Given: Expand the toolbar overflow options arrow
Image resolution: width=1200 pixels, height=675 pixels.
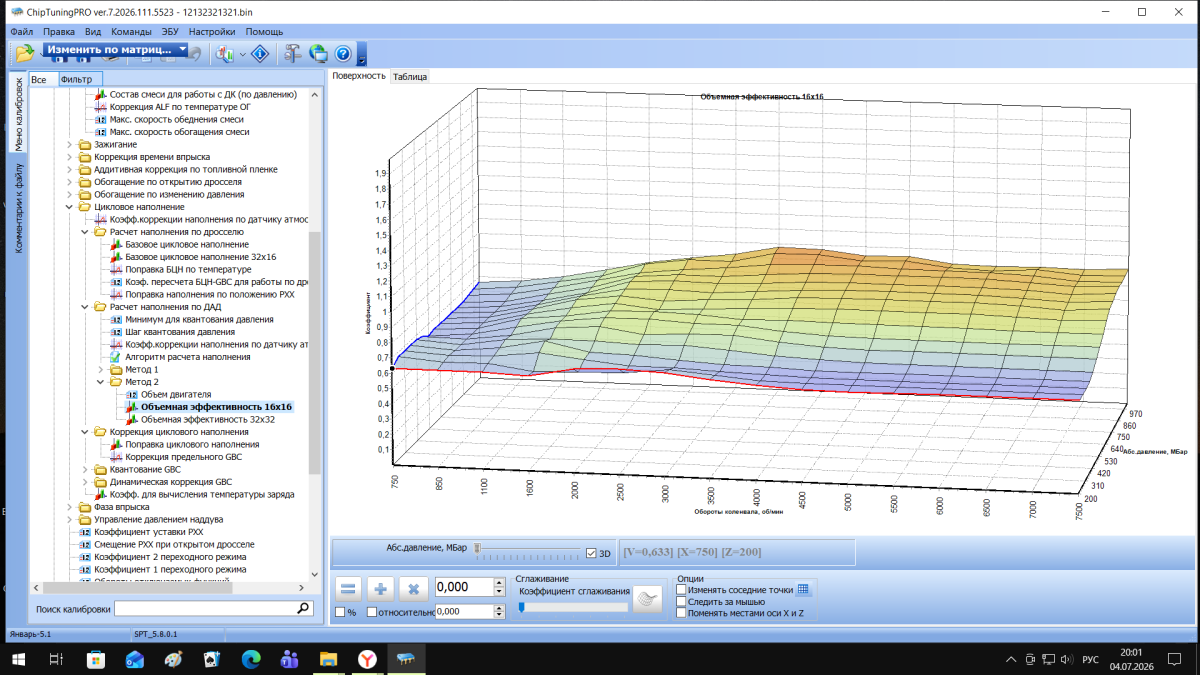Looking at the screenshot, I should click(362, 56).
